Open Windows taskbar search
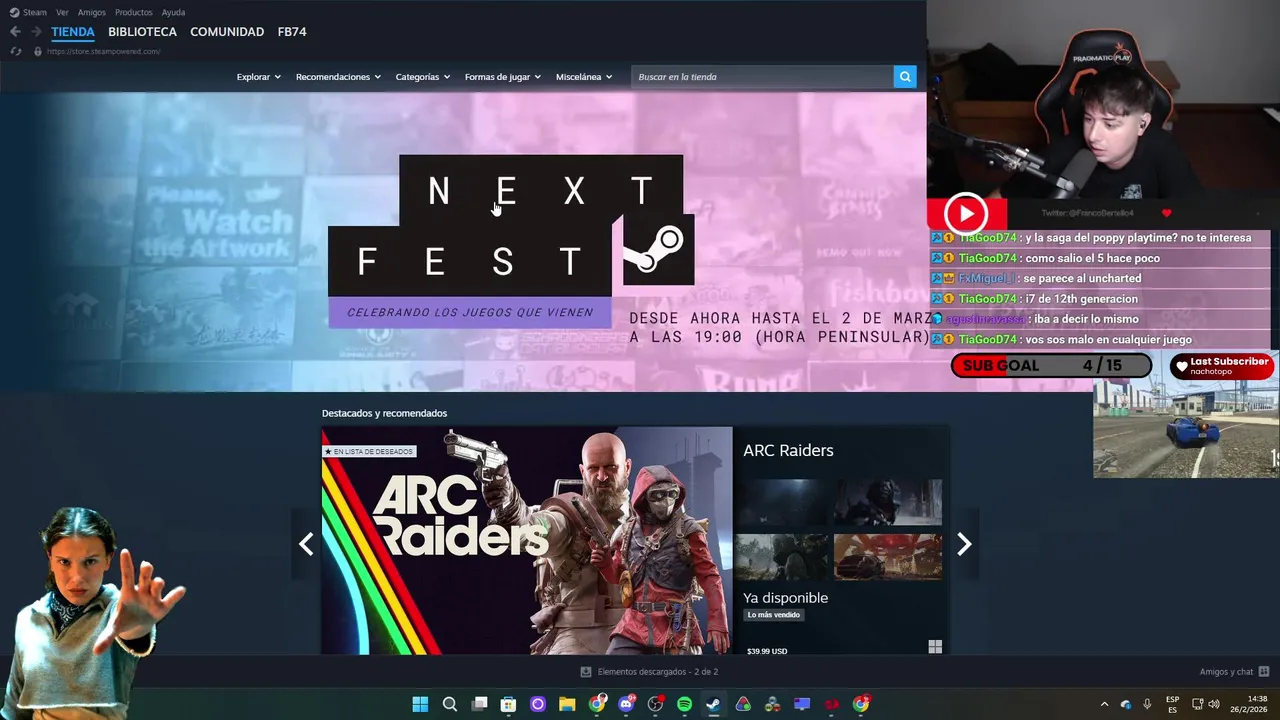The height and width of the screenshot is (720, 1280). (450, 704)
